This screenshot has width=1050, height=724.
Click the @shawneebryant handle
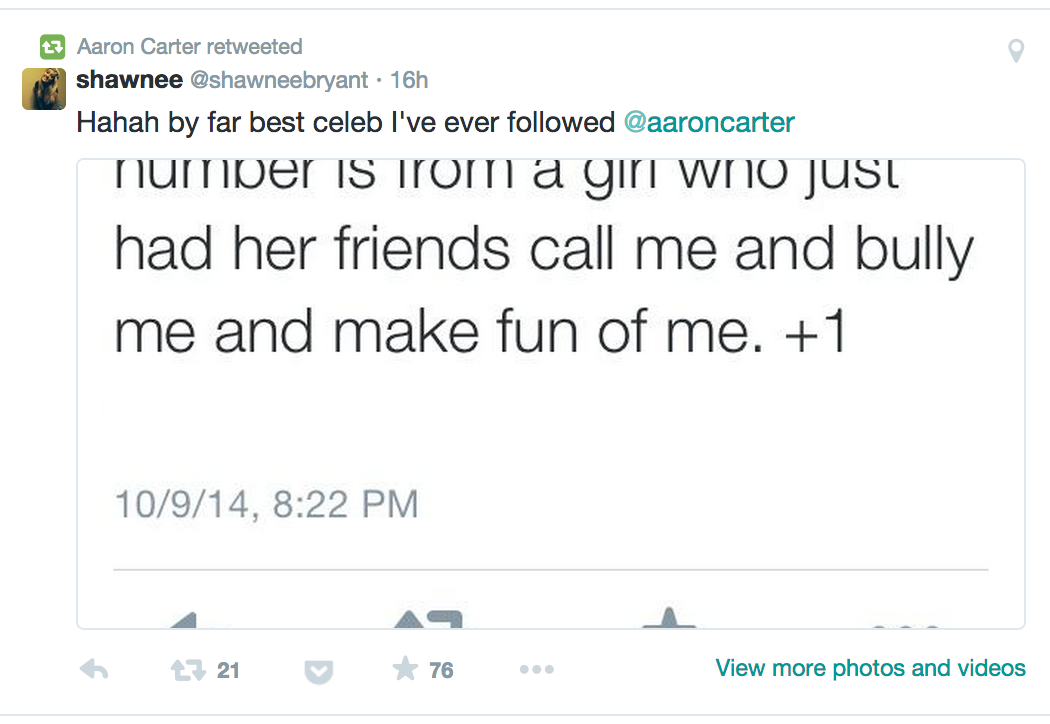[x=285, y=79]
